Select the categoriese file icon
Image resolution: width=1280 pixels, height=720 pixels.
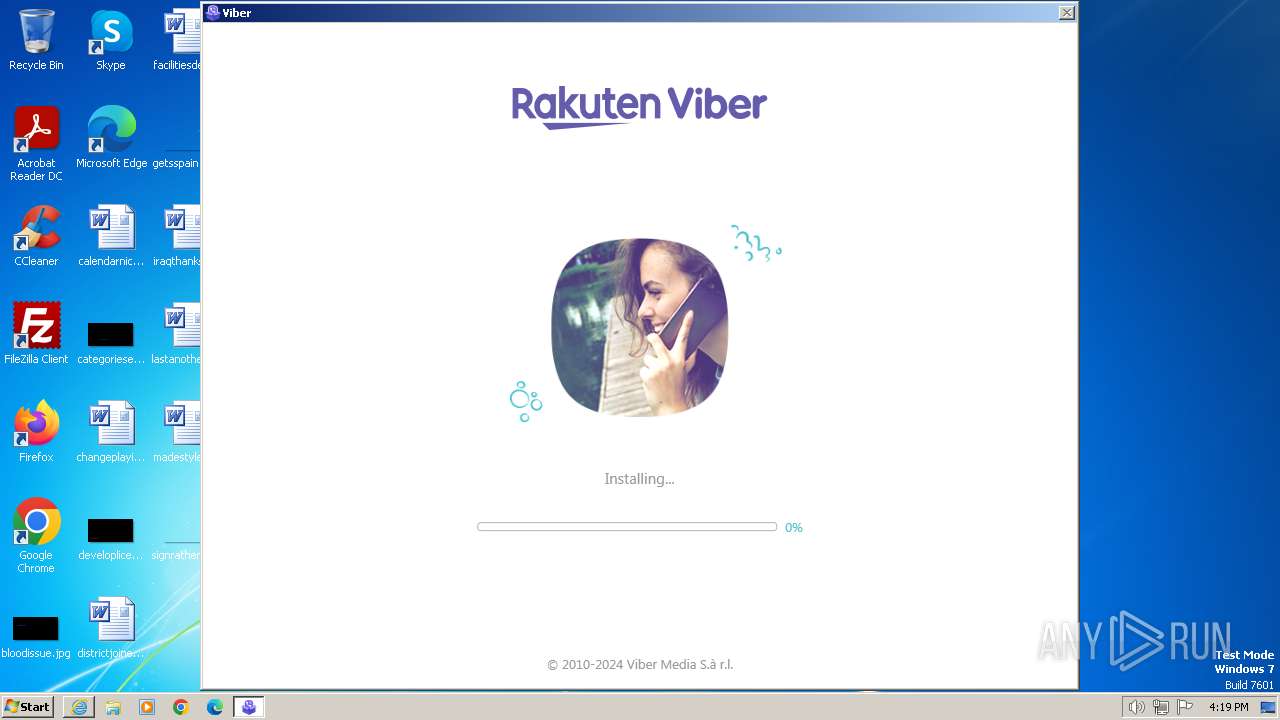(x=111, y=342)
